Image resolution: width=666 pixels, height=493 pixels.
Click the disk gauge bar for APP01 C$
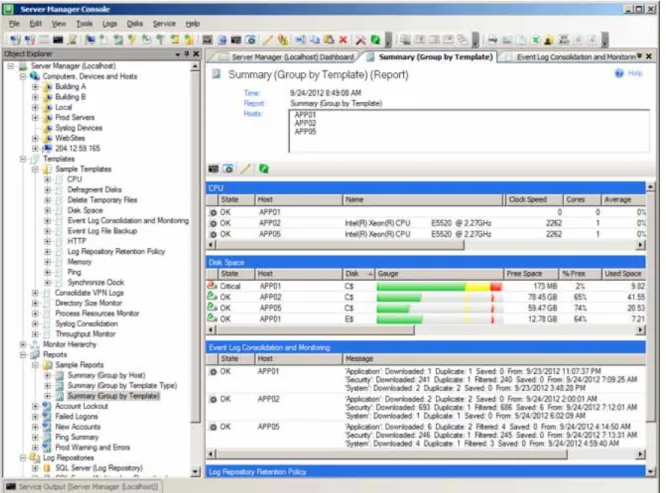click(x=439, y=287)
